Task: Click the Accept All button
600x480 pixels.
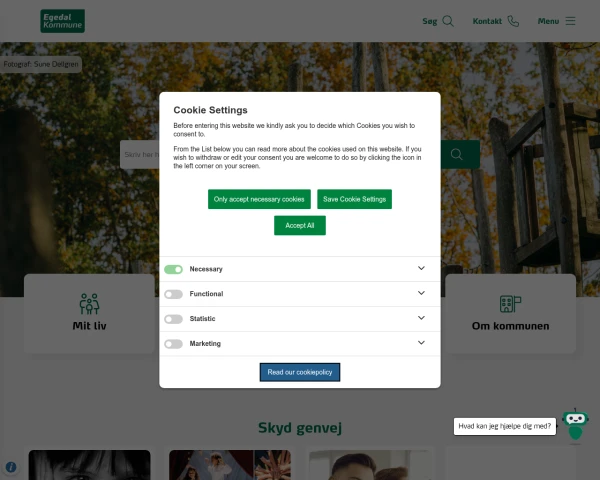Action: pyautogui.click(x=300, y=225)
